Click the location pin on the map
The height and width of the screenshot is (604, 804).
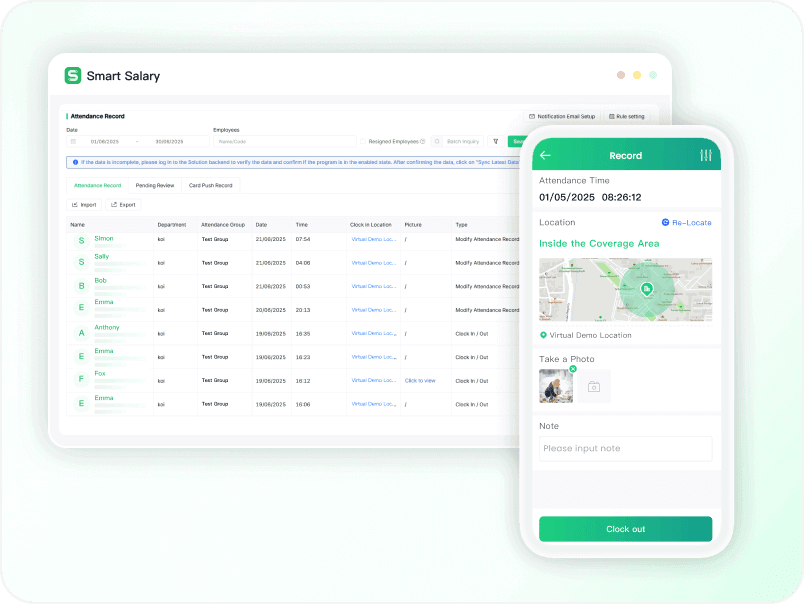coord(648,290)
